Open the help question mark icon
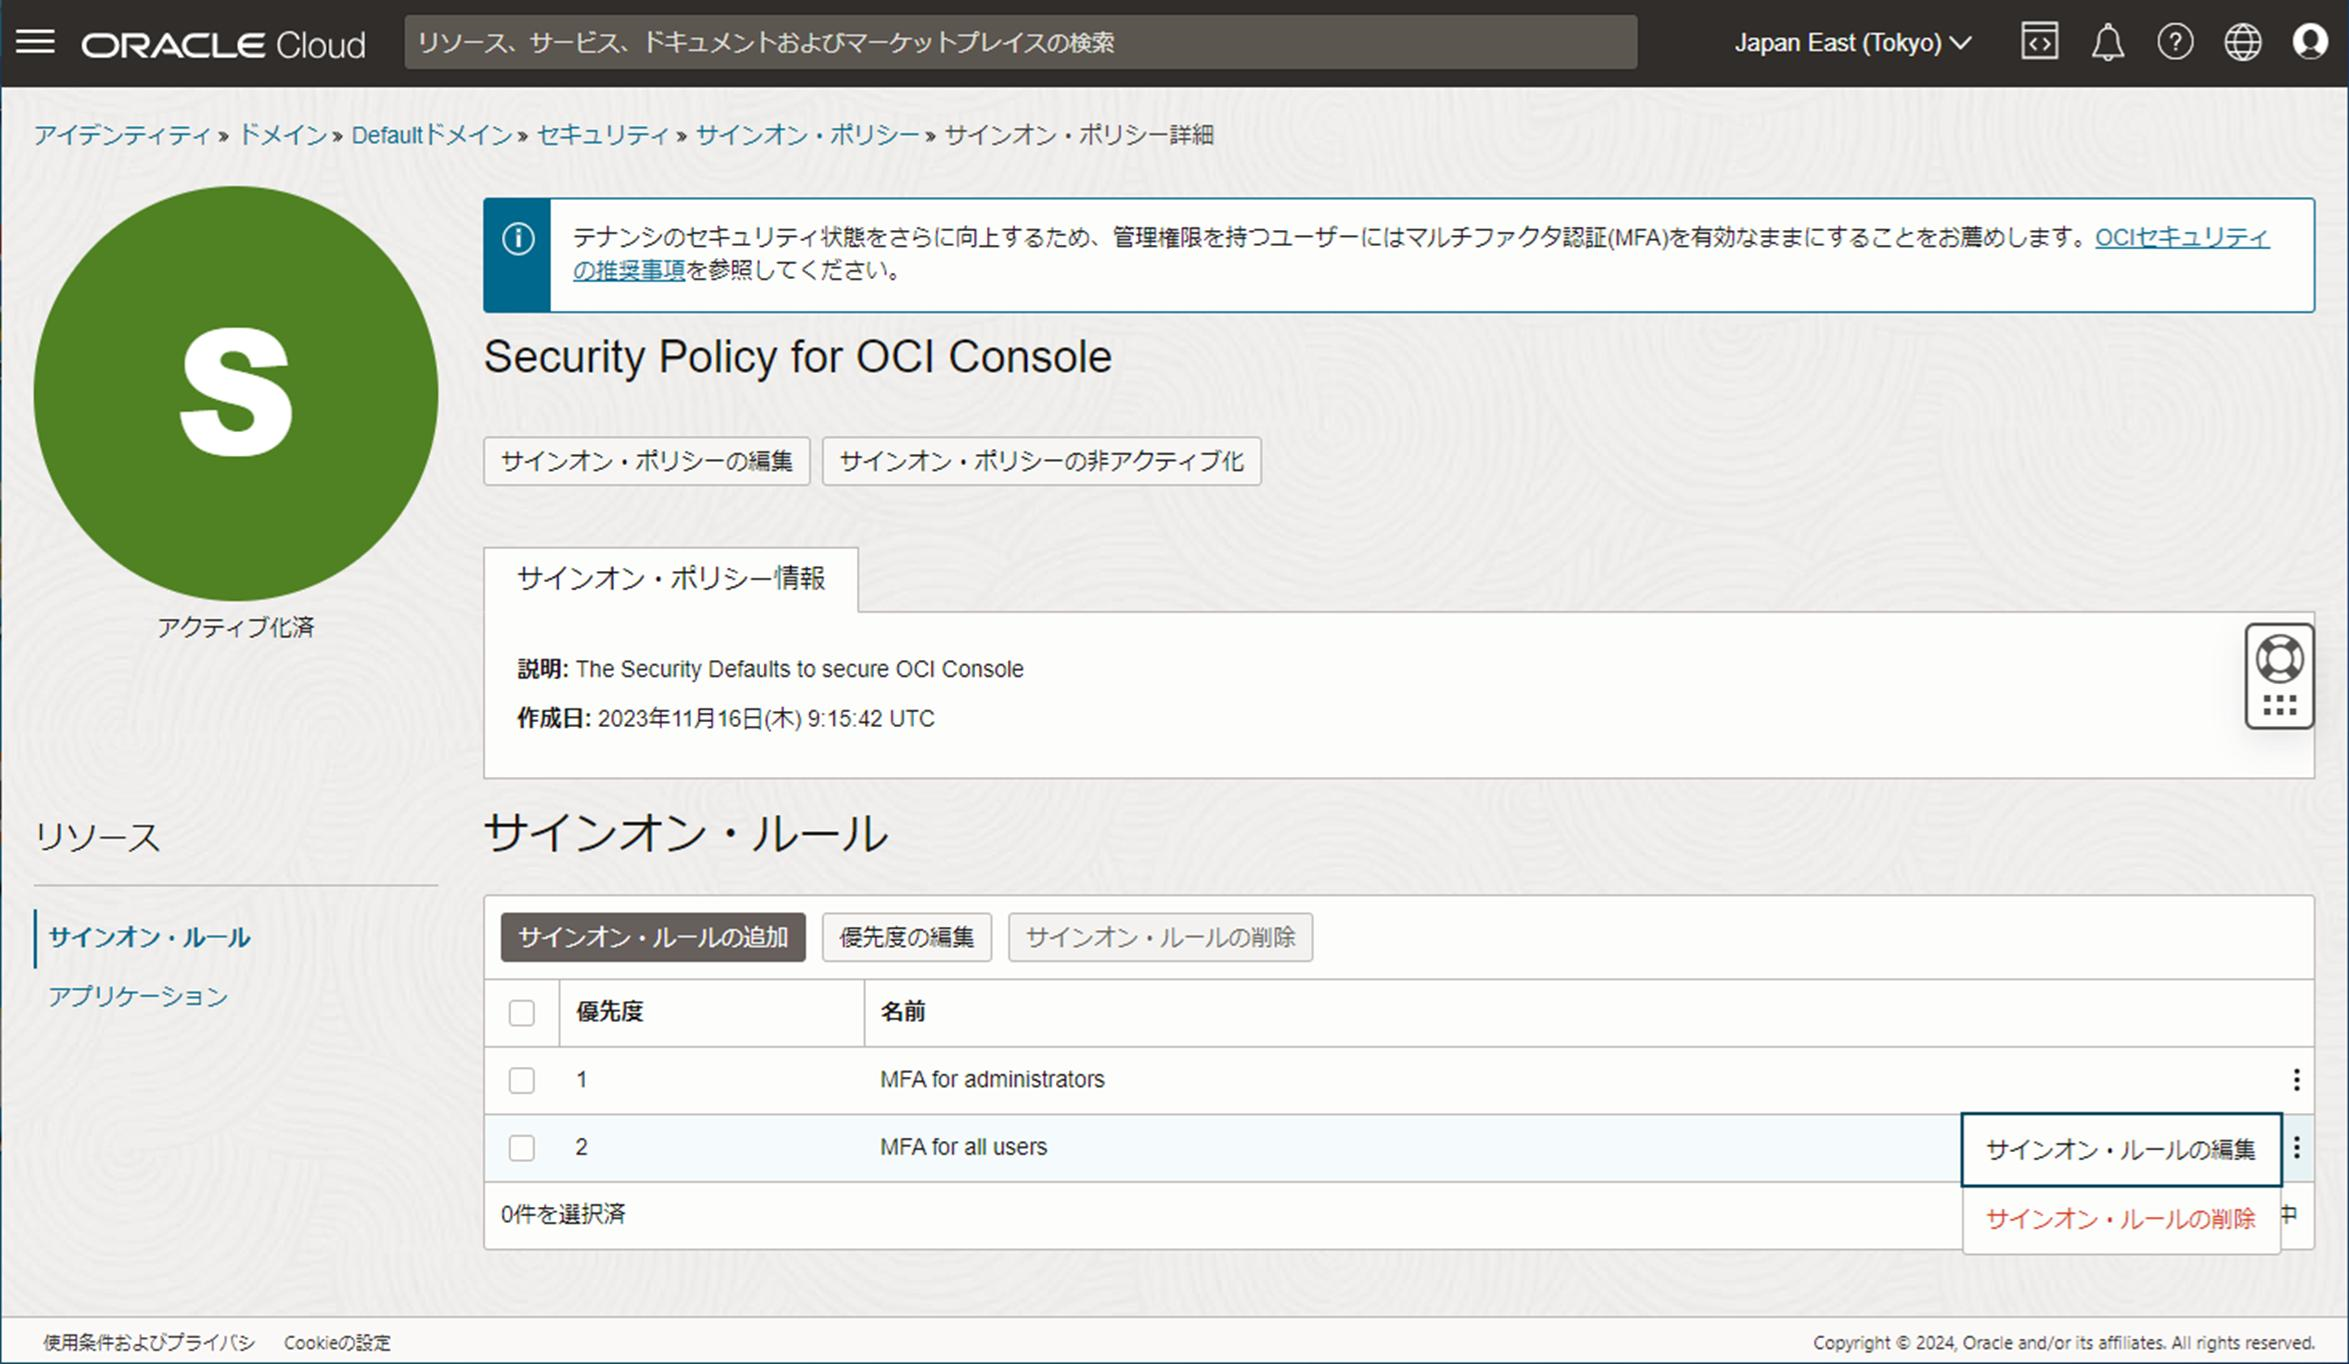Viewport: 2349px width, 1364px height. [x=2175, y=42]
